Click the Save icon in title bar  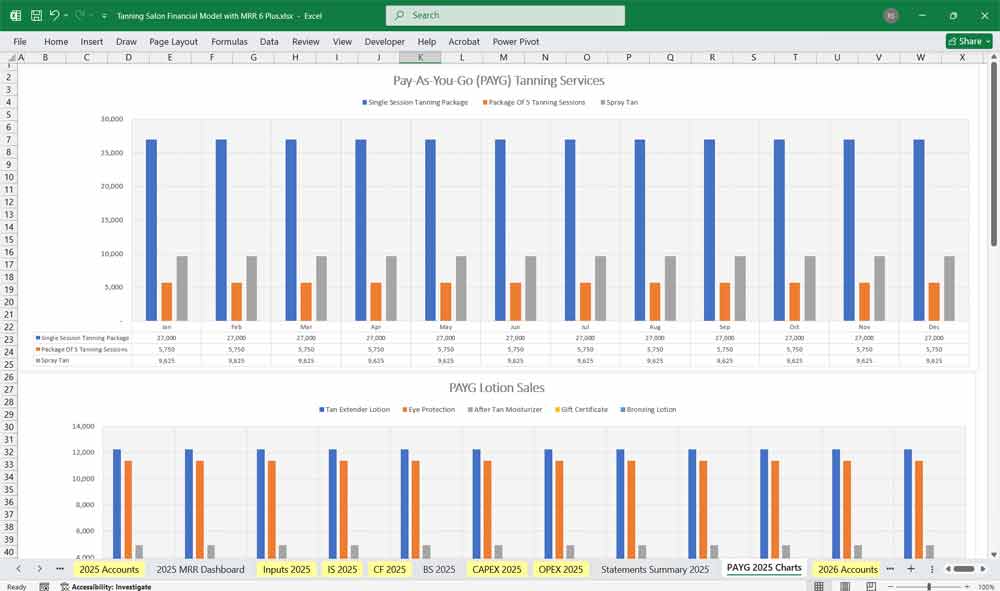click(x=36, y=16)
